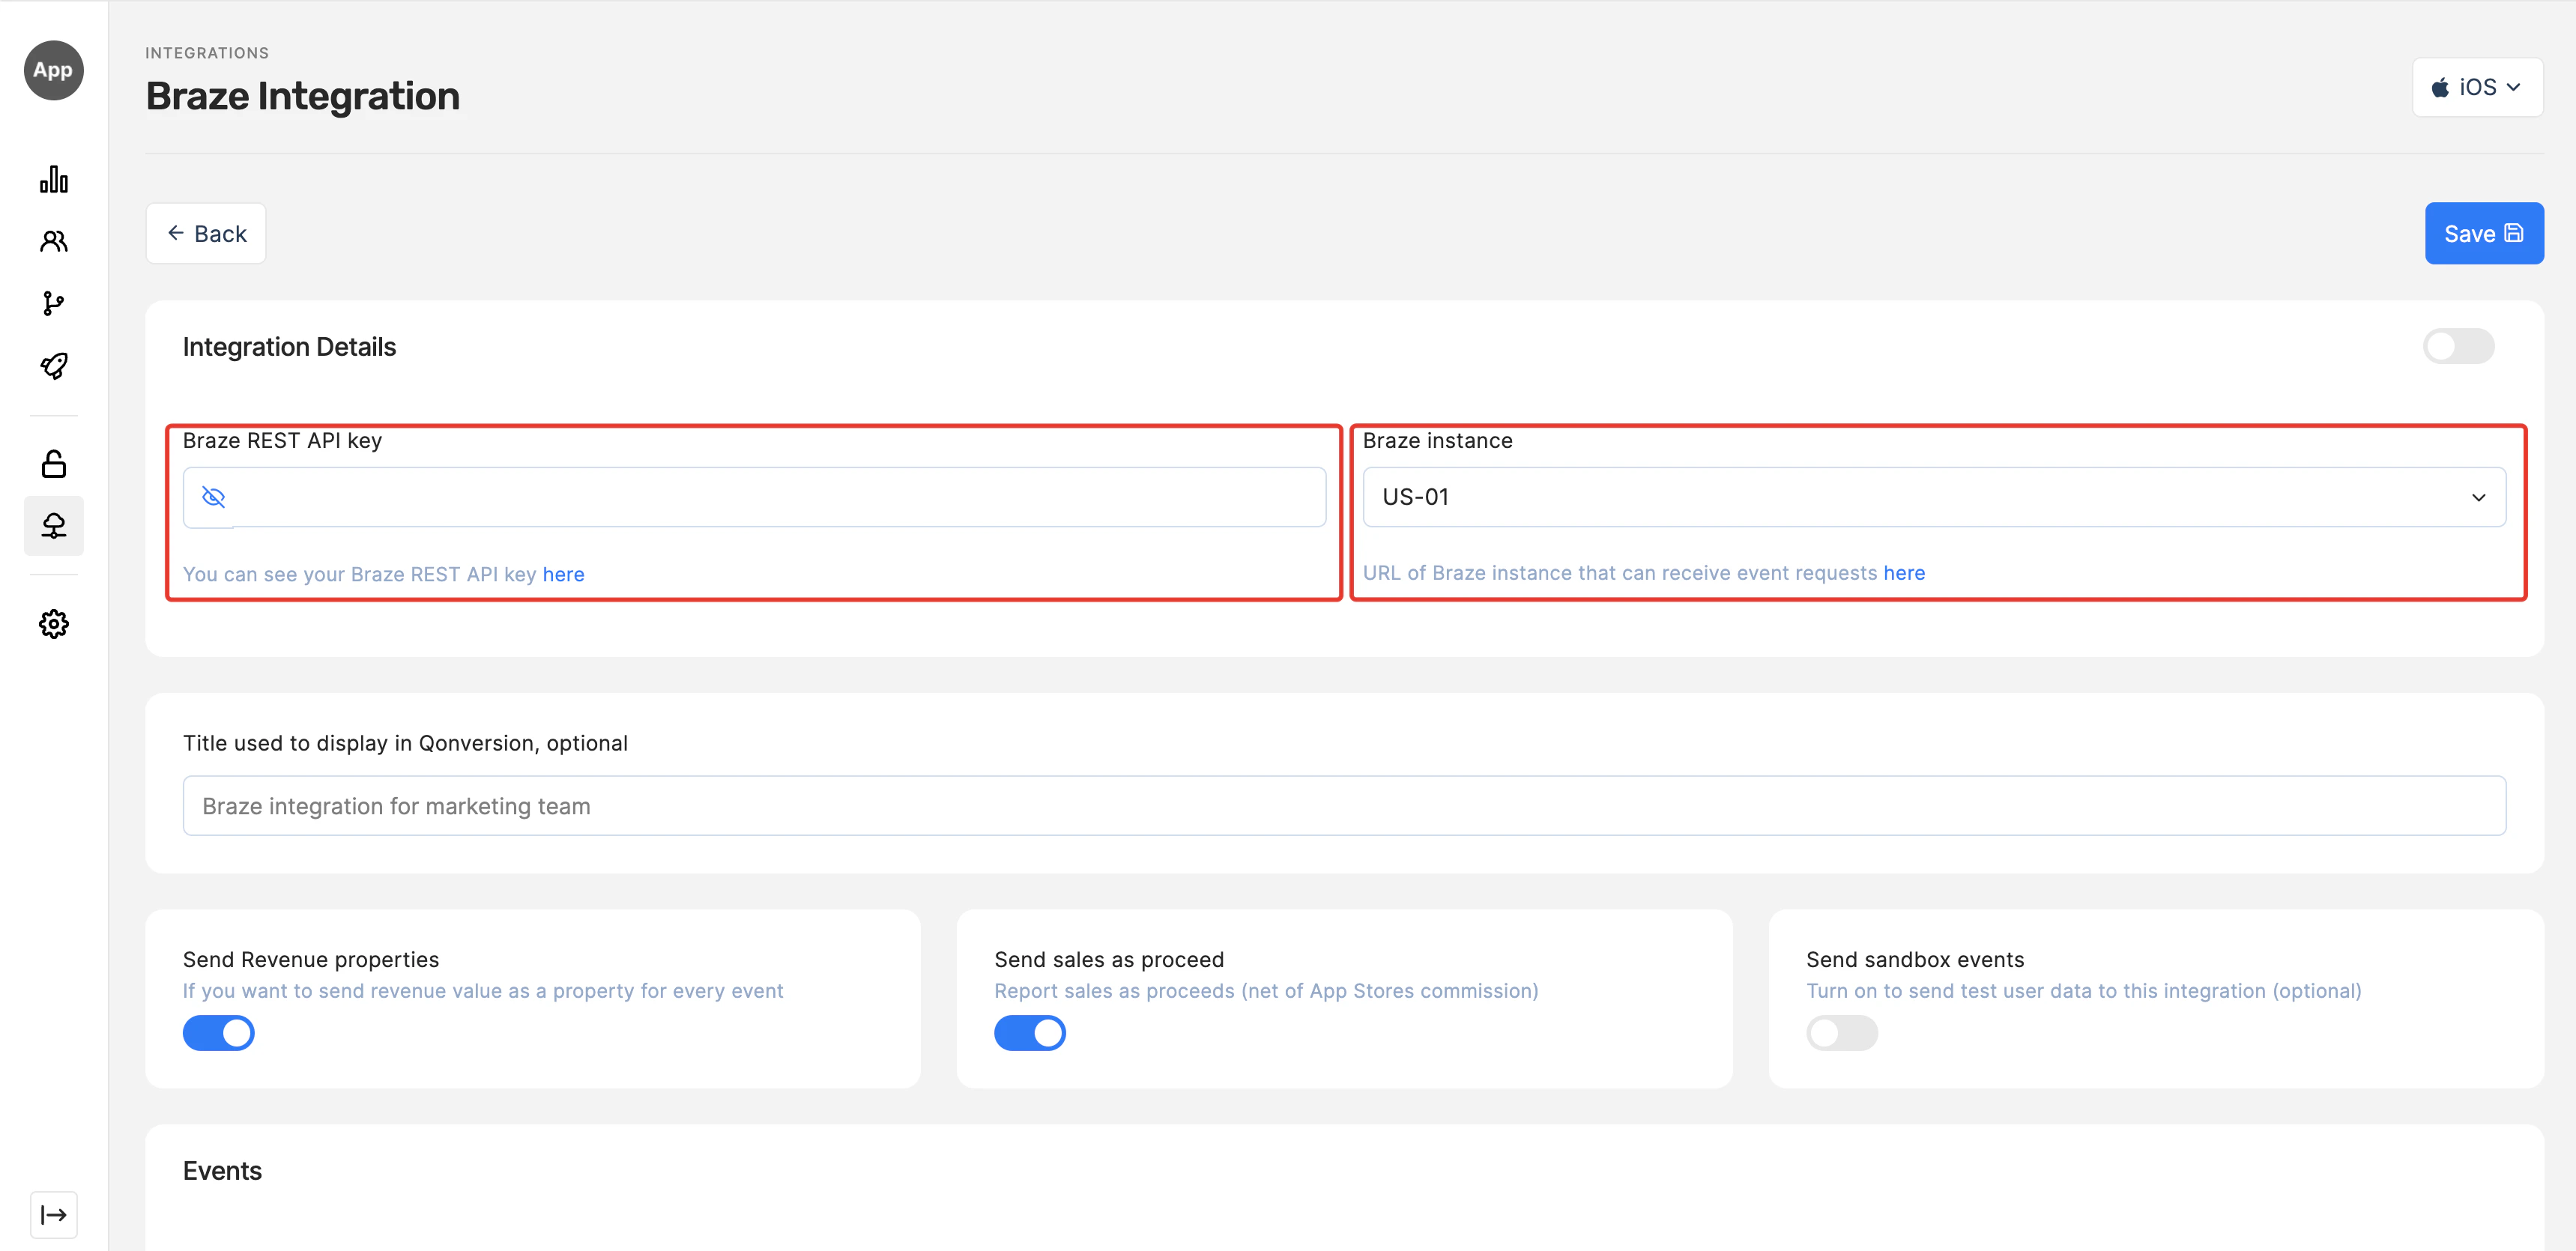
Task: Open the users sidebar icon
Action: pos(54,241)
